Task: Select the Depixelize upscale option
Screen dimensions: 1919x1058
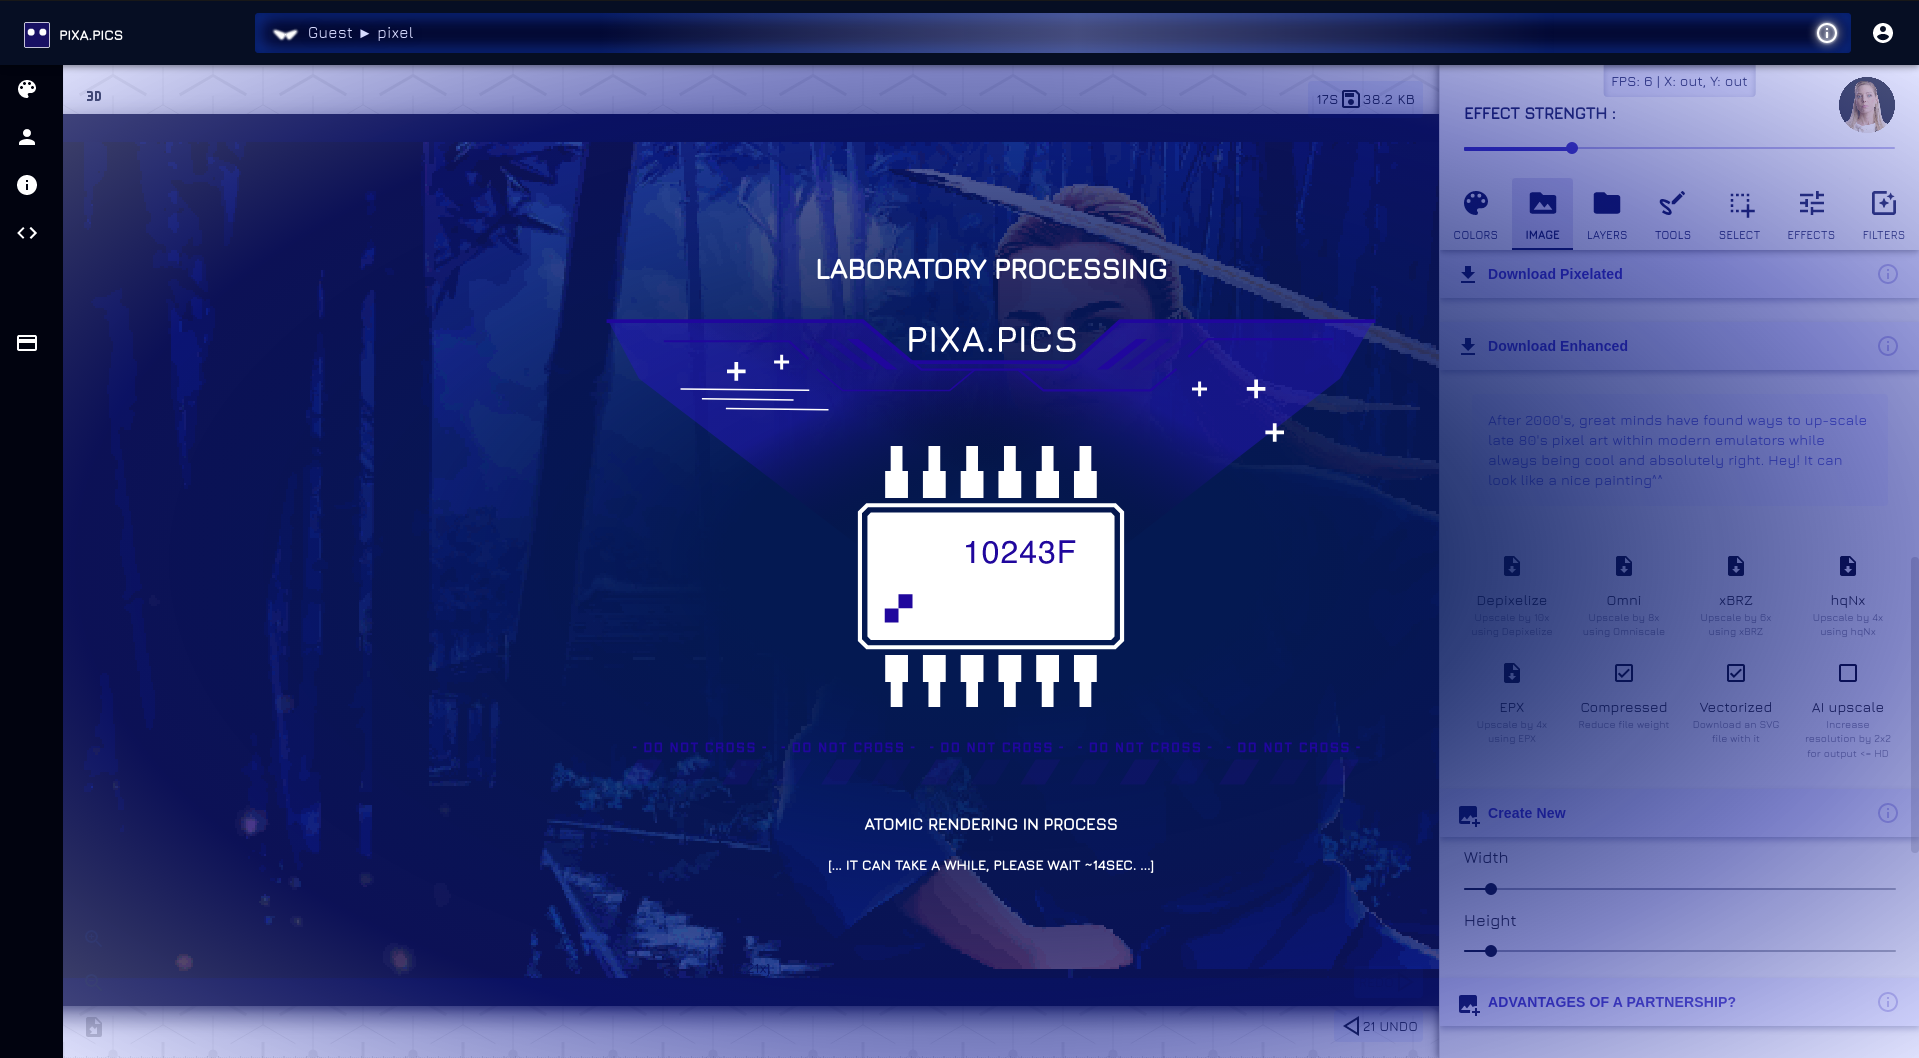Action: pos(1512,595)
